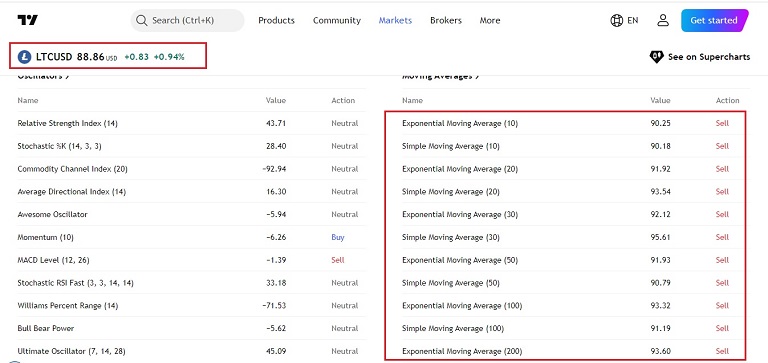
Task: Click Exponential Moving Average (100) name
Action: click(462, 306)
